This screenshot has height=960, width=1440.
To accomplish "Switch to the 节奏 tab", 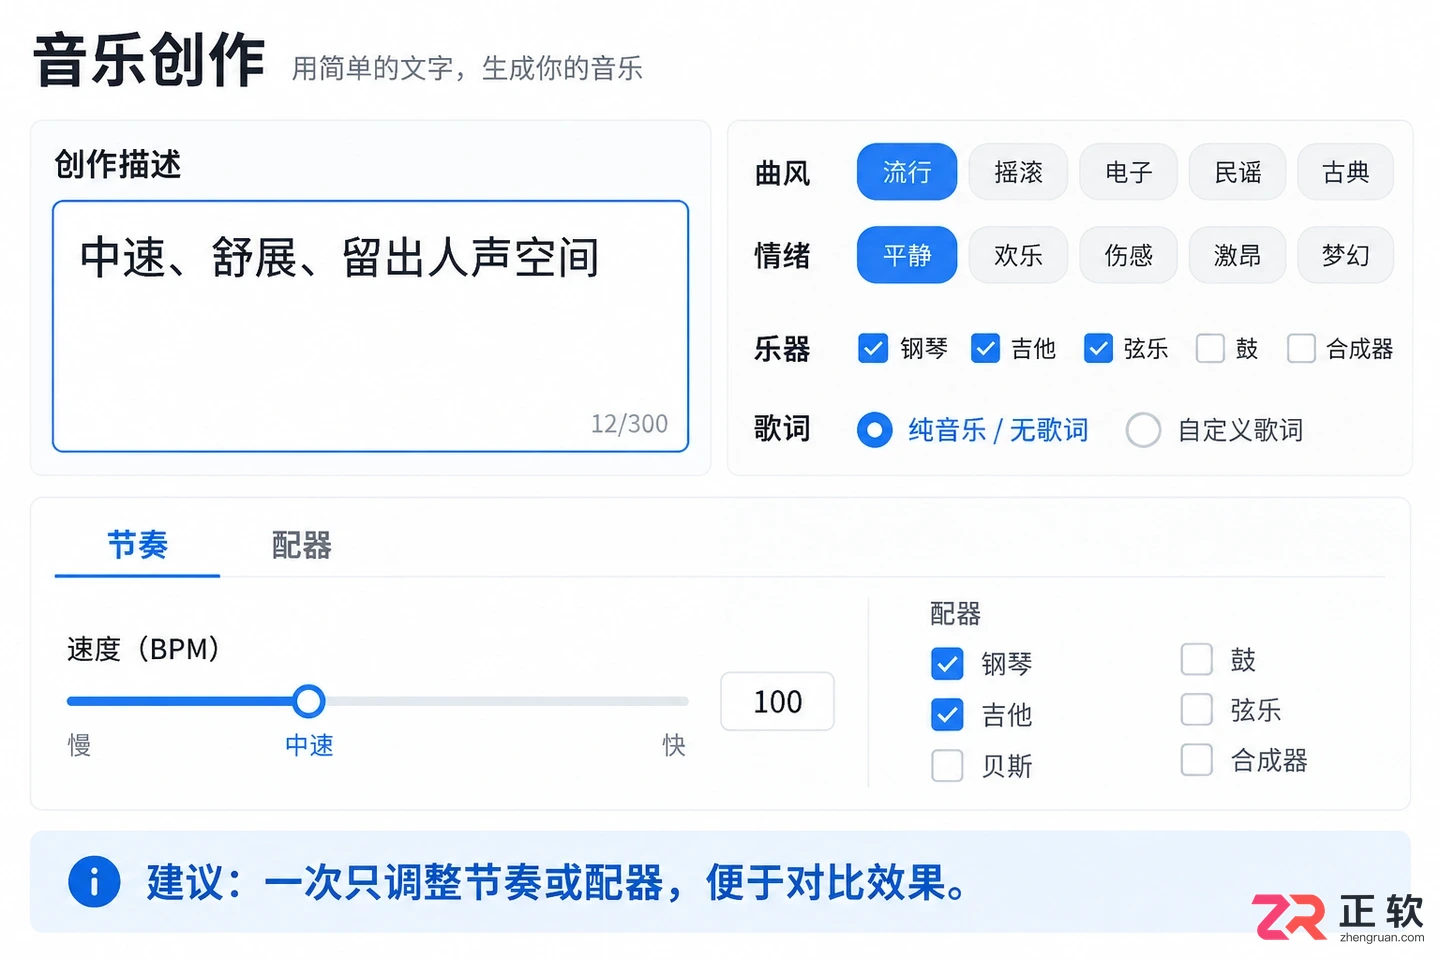I will (137, 545).
